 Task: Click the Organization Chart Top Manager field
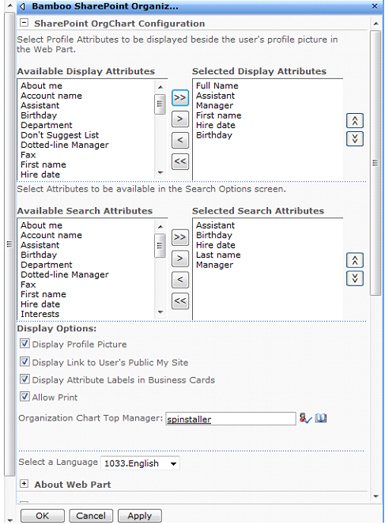231,419
